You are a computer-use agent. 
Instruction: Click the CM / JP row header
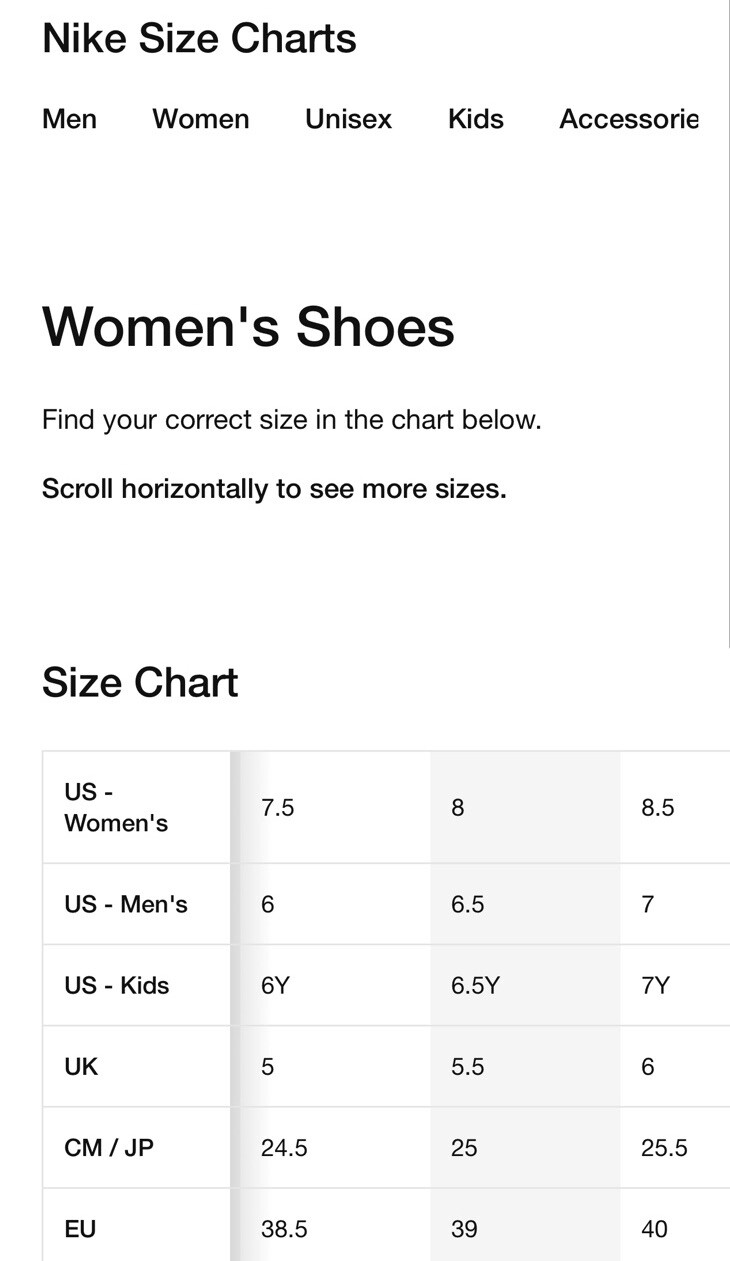point(109,1147)
